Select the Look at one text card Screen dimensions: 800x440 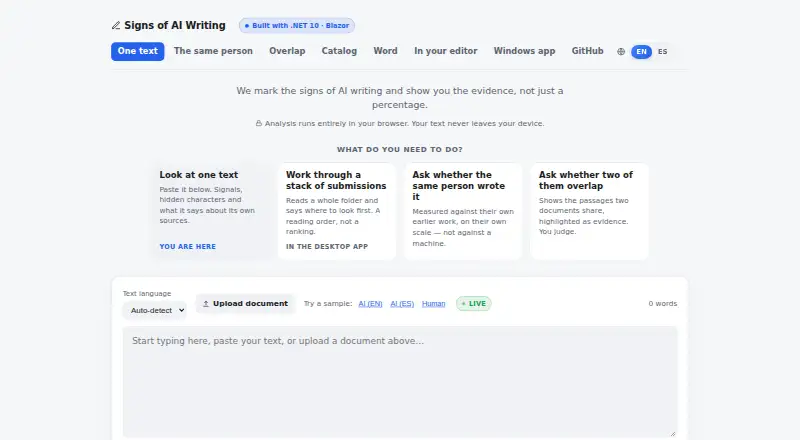pyautogui.click(x=209, y=211)
